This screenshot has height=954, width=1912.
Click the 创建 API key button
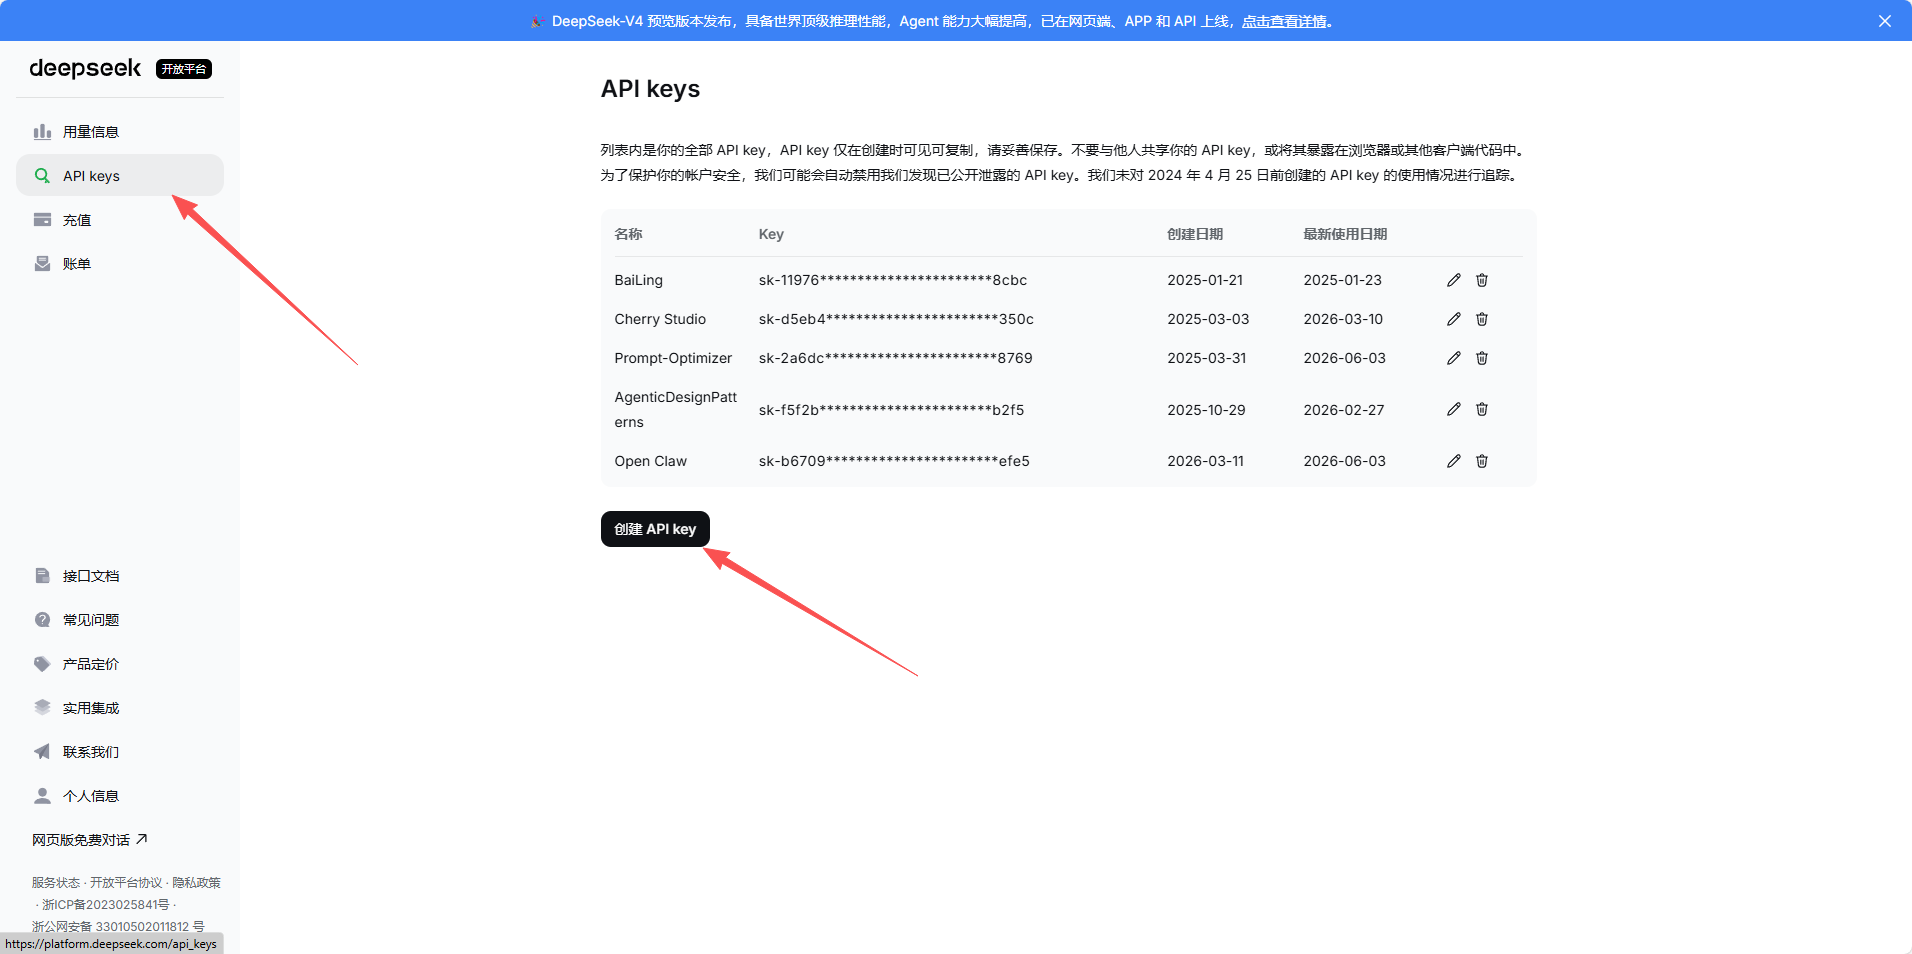pyautogui.click(x=655, y=529)
